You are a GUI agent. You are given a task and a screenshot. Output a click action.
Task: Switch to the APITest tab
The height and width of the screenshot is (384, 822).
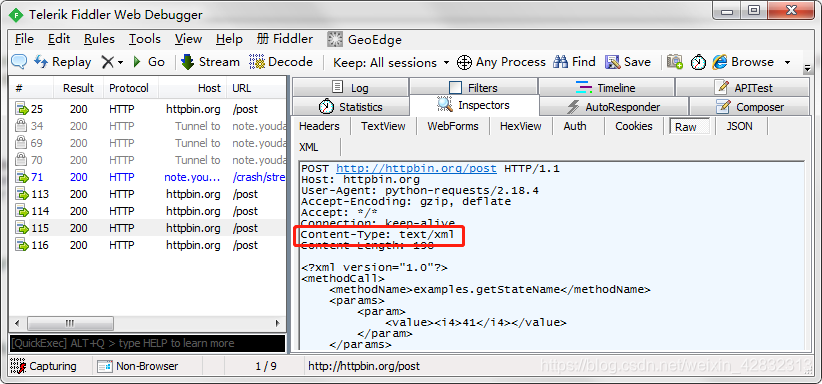pos(743,88)
